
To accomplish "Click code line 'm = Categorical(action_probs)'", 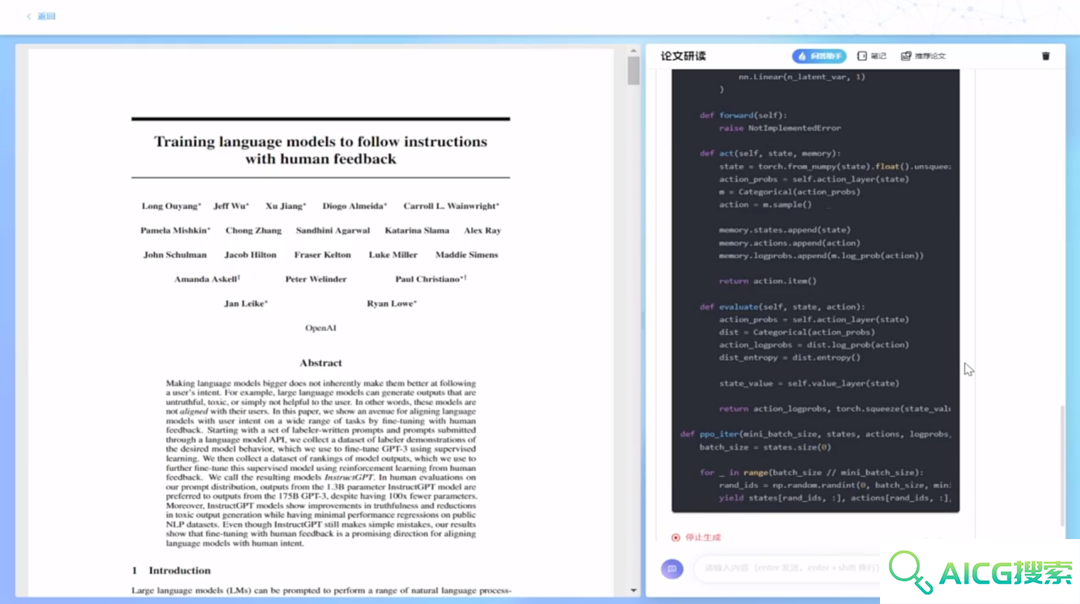I will pyautogui.click(x=789, y=191).
